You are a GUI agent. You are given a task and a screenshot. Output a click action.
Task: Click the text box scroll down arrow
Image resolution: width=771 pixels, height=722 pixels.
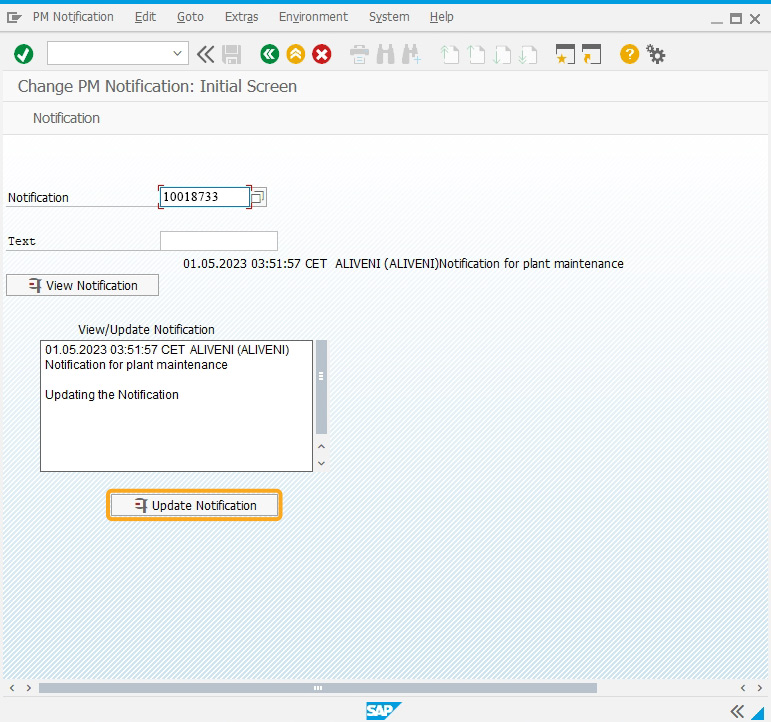(322, 463)
